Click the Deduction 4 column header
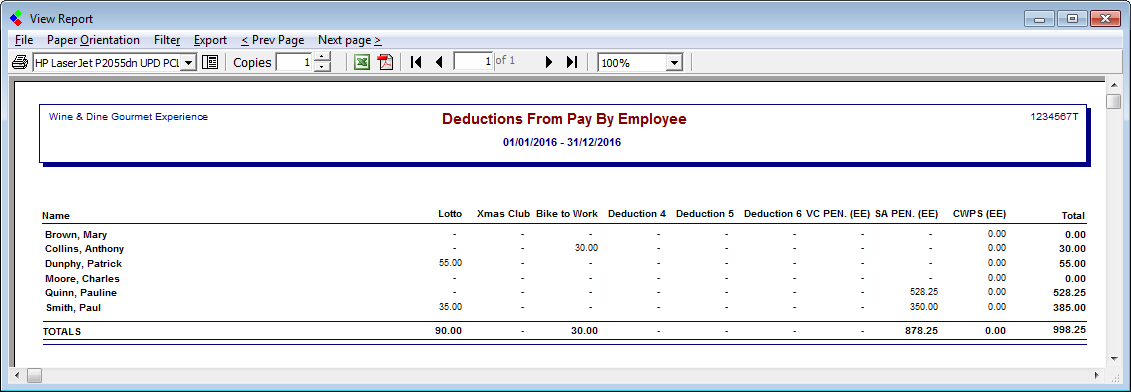Screen dimensions: 1131x392 pos(637,214)
